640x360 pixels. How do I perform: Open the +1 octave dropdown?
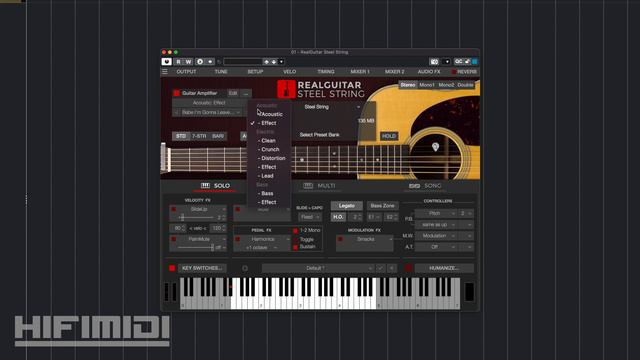tap(261, 248)
